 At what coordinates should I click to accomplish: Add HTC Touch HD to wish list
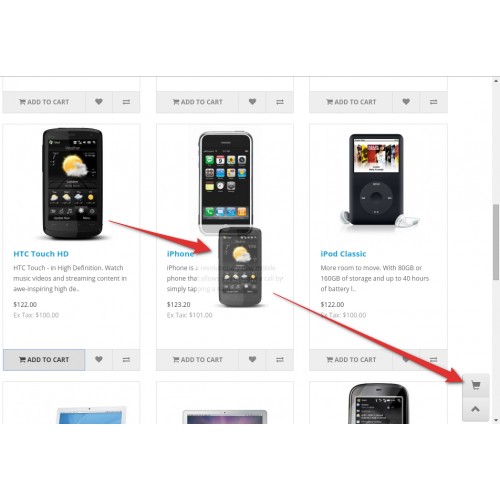[x=99, y=360]
